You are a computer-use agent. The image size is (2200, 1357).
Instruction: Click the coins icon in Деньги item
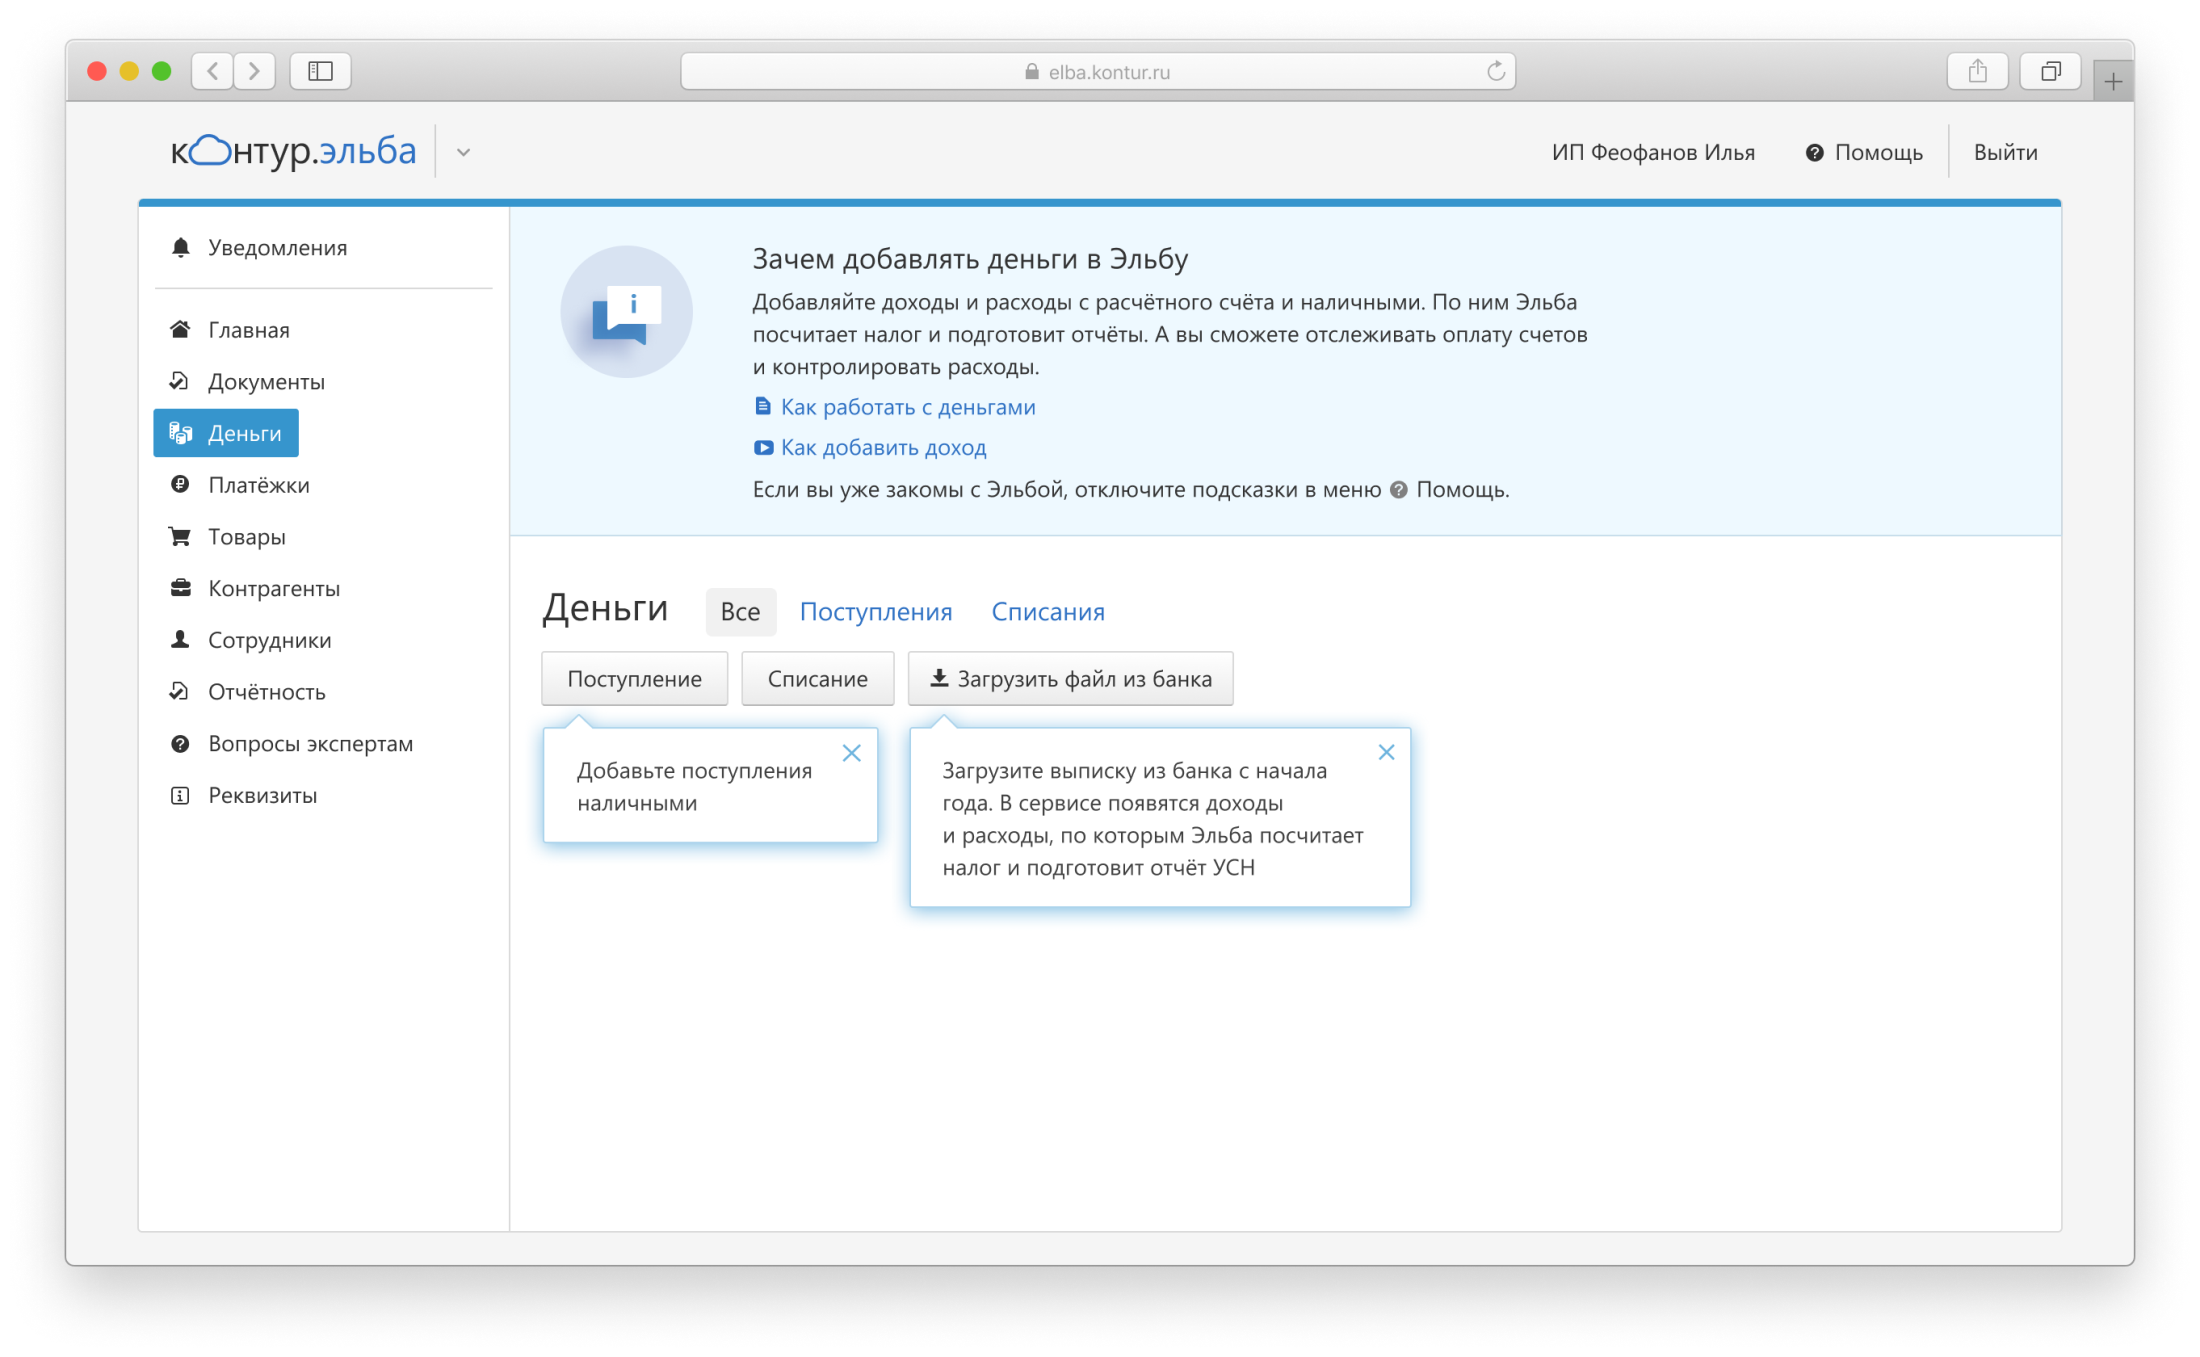click(181, 433)
